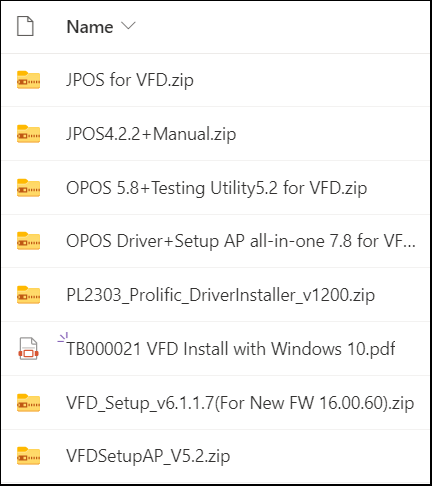Open JPOS for VFD.zip
432x486 pixels.
(130, 80)
